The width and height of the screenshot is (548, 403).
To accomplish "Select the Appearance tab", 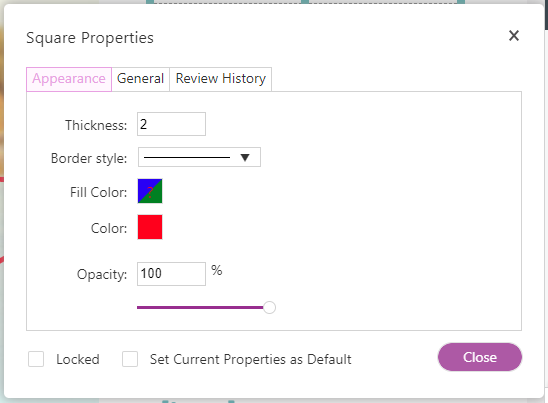I will [x=69, y=79].
